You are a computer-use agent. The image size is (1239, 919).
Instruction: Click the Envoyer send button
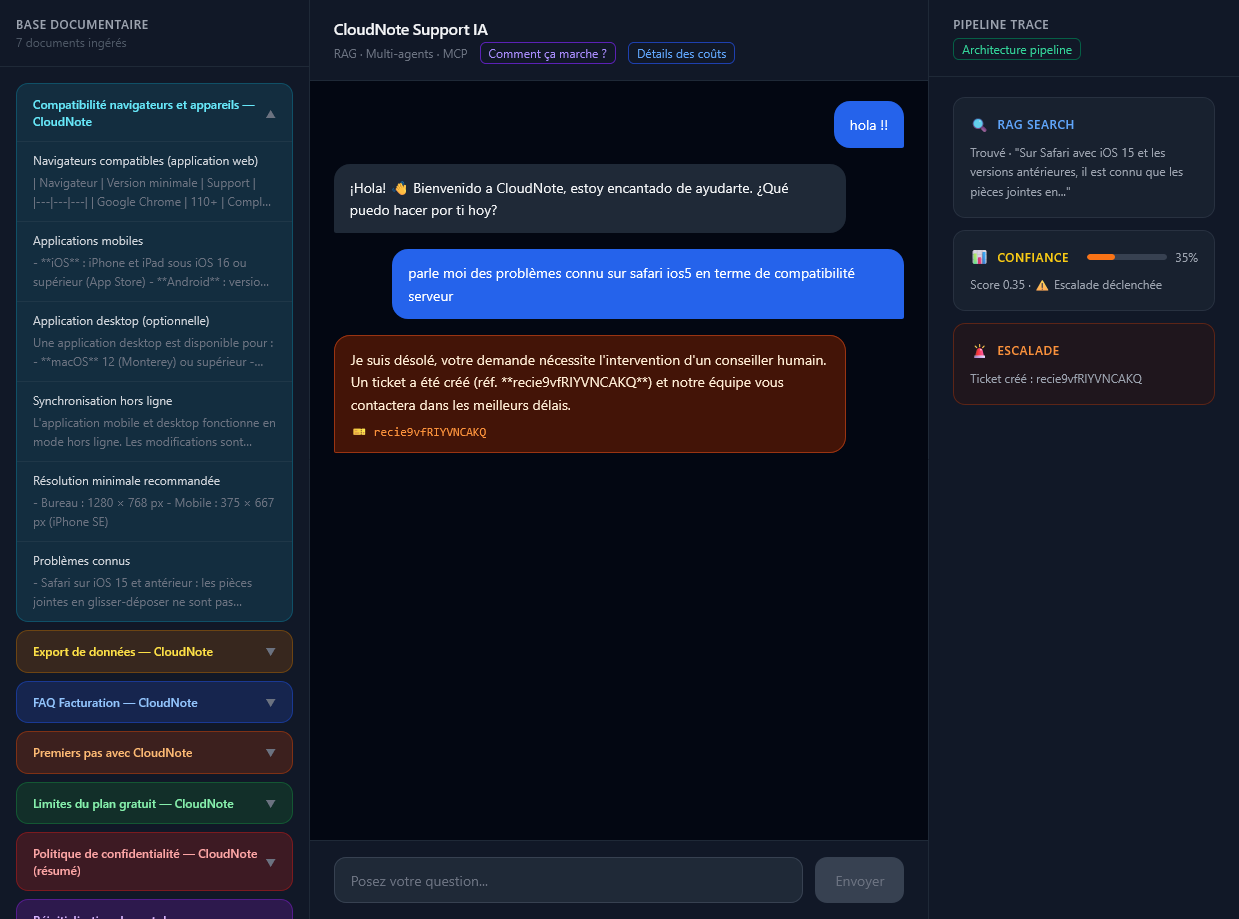click(859, 880)
